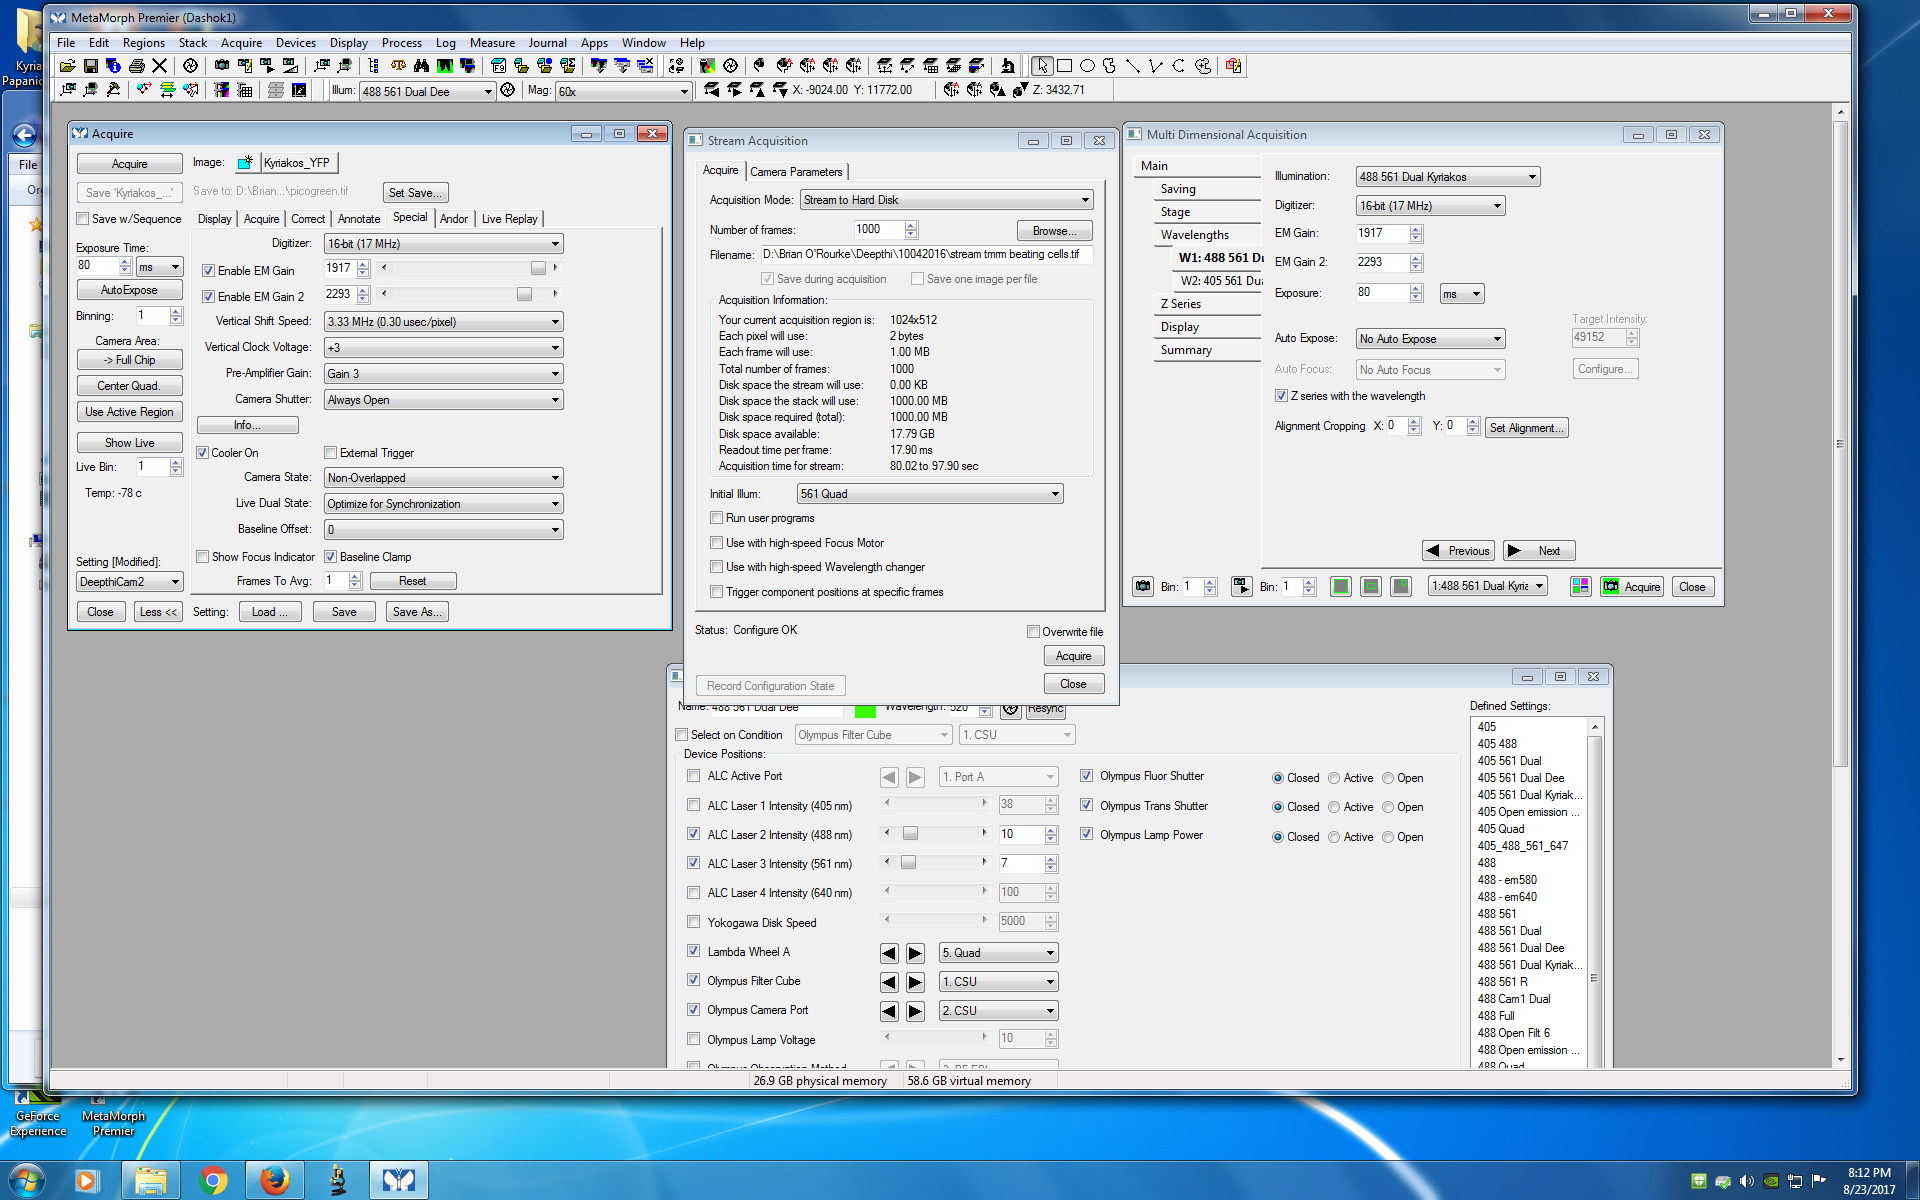Viewport: 1920px width, 1200px height.
Task: Toggle the Baseline Clamp checkbox
Action: (x=331, y=557)
